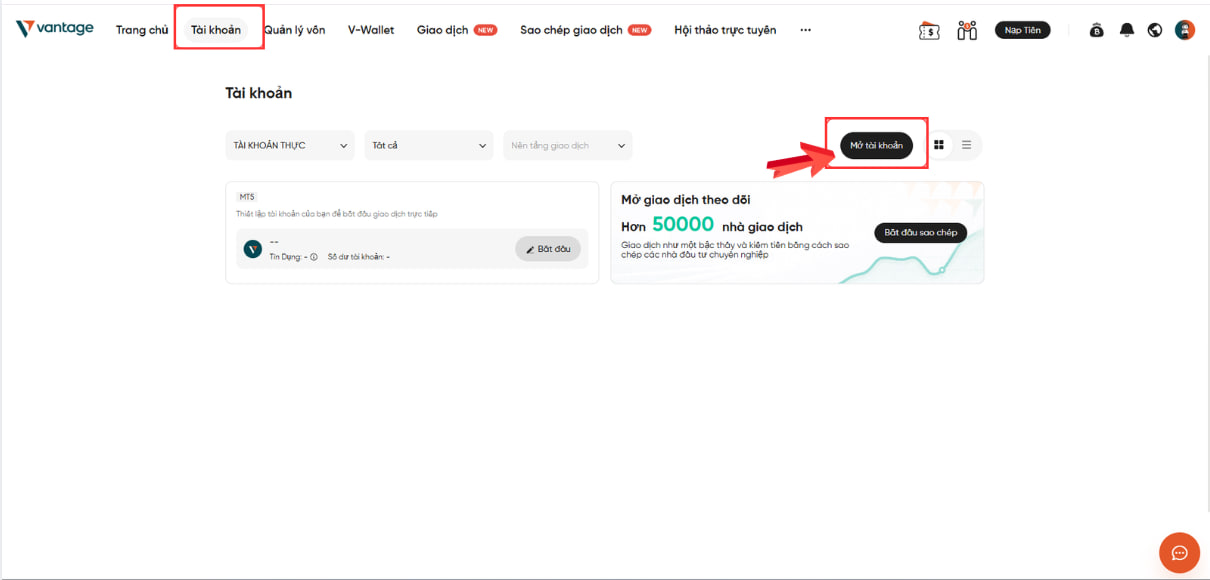Expand the TÀI KHOẢN THỰC dropdown
The height and width of the screenshot is (580, 1210).
coord(290,146)
